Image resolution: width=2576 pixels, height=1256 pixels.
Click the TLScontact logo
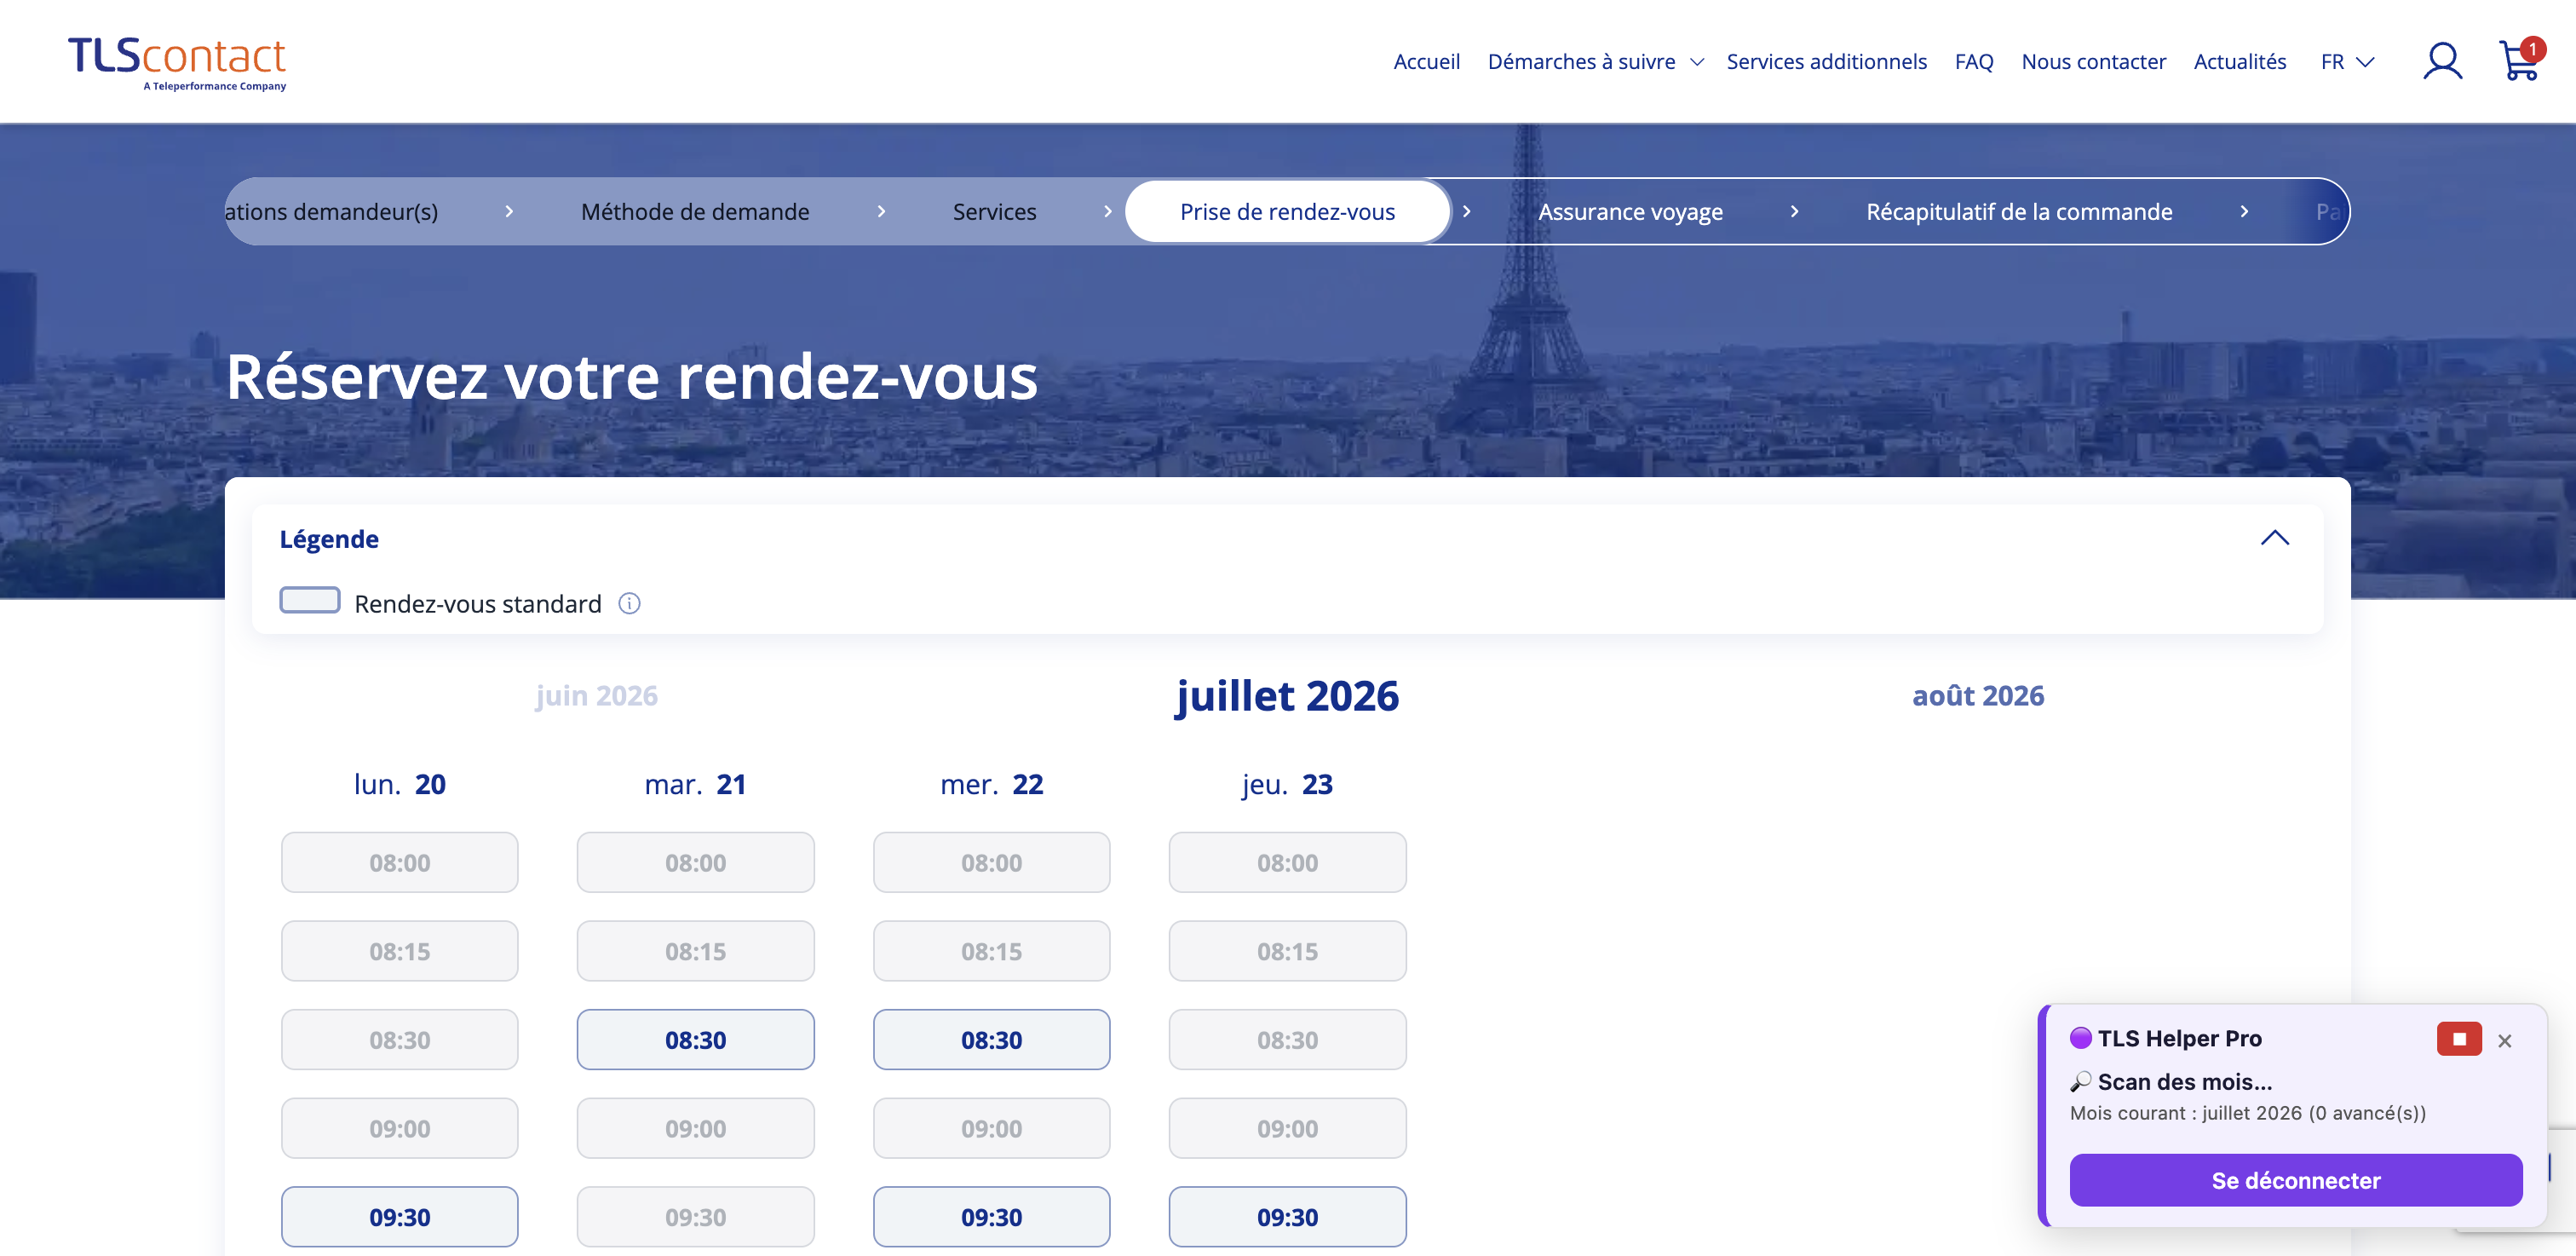177,63
